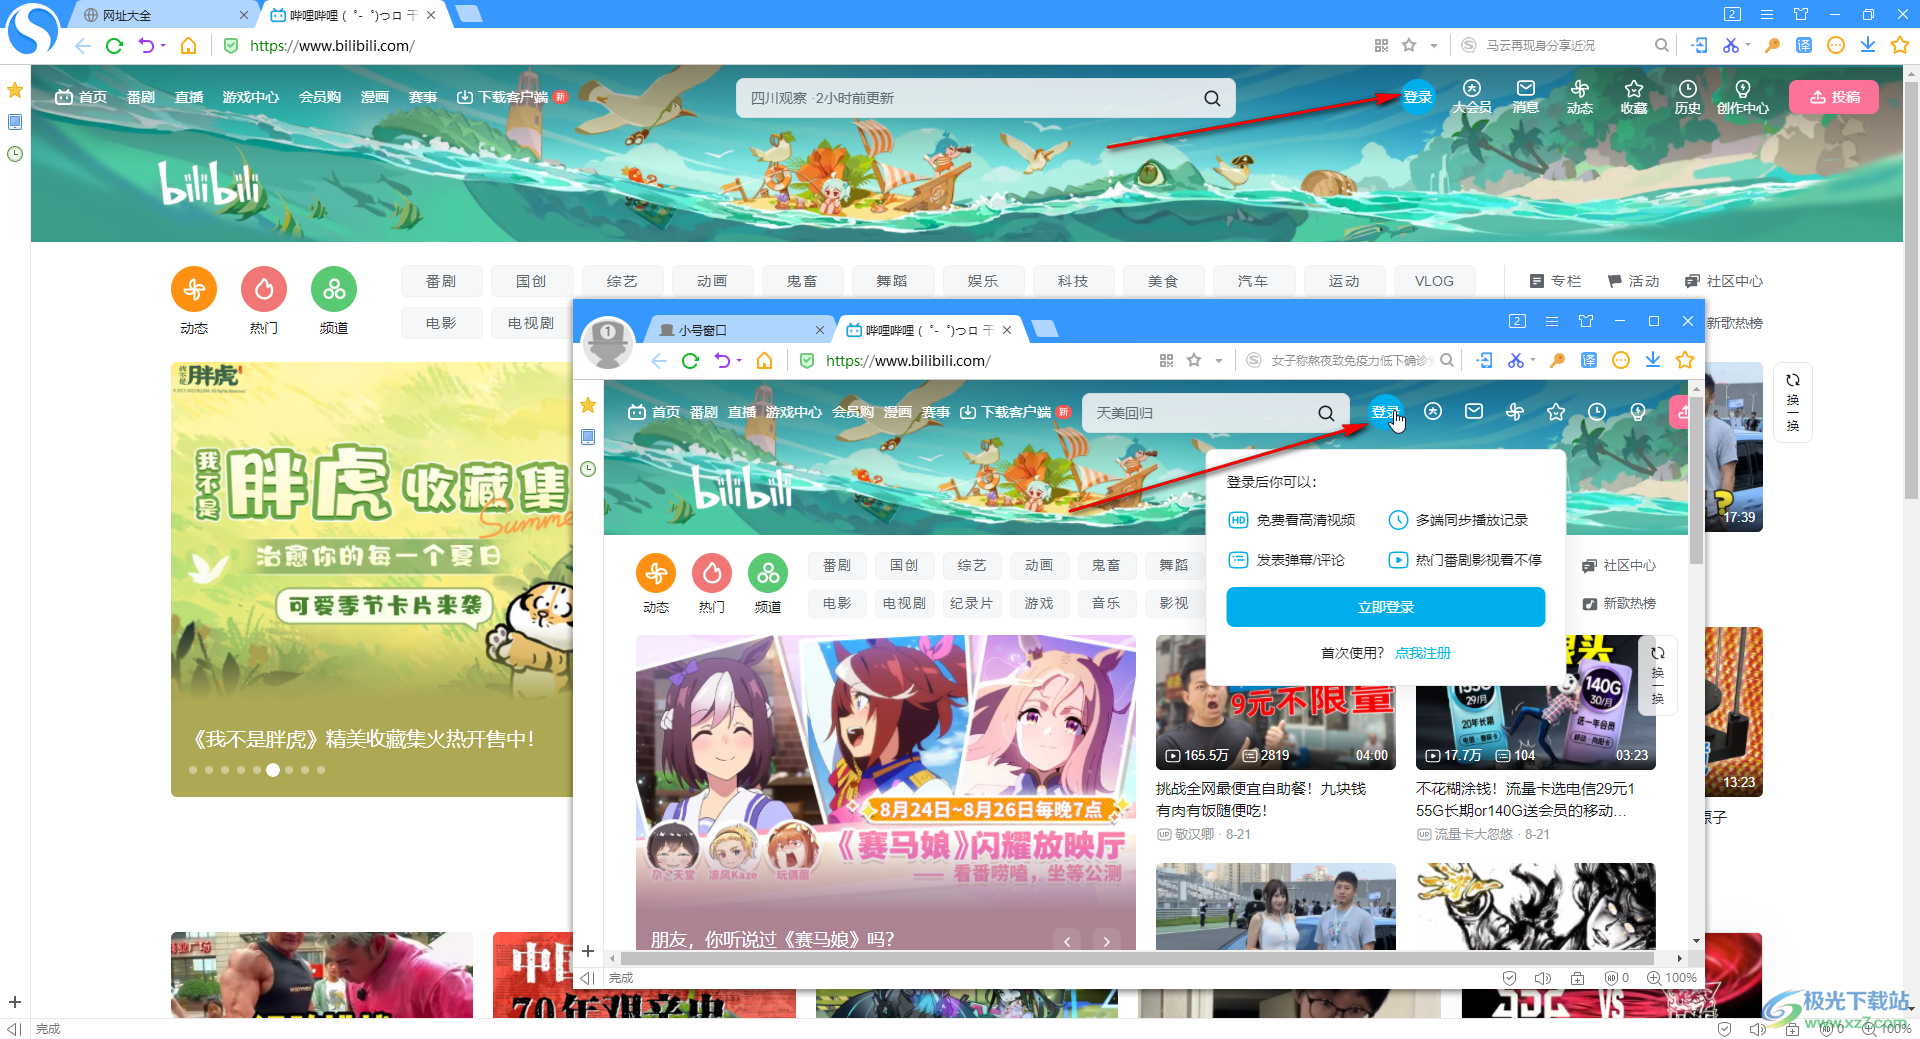Select the 国创 category in the main window
The width and height of the screenshot is (1920, 1039).
[531, 281]
